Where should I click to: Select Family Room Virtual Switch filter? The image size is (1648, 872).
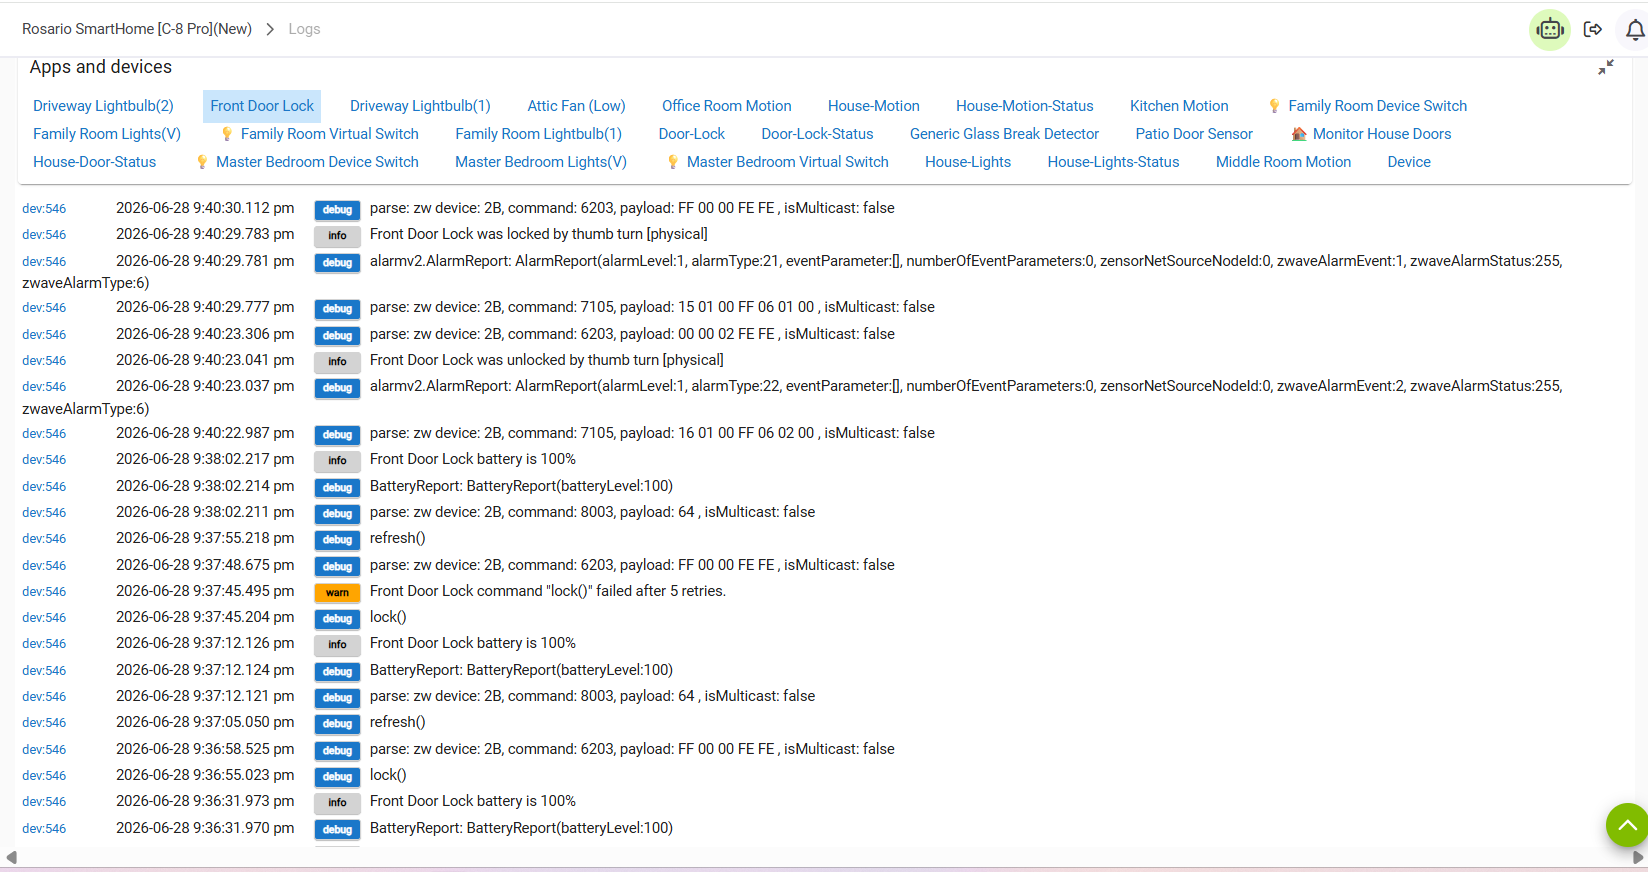329,134
